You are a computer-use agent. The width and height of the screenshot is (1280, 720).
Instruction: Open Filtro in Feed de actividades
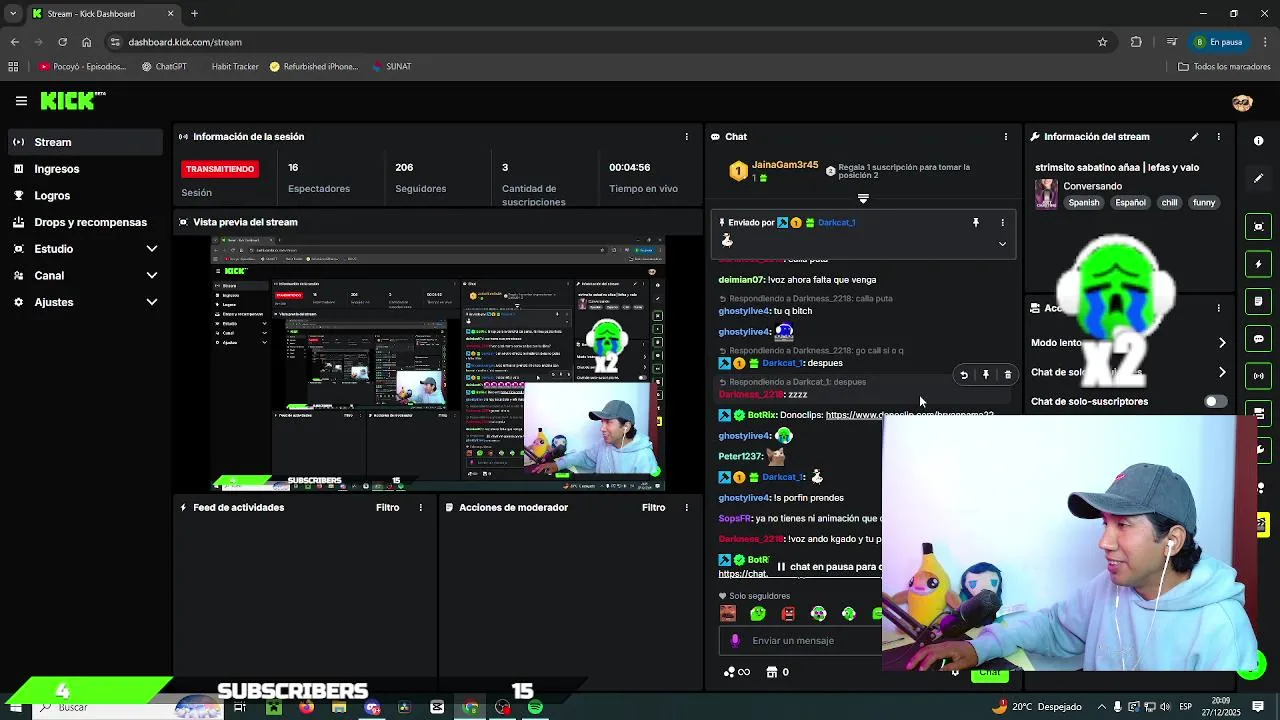[x=388, y=508]
